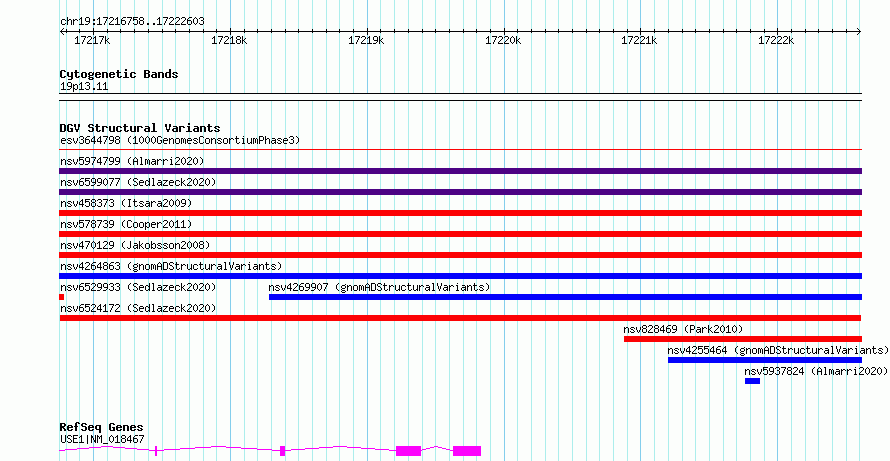Click the purple nsv6599077 variant bar
The height and width of the screenshot is (461, 890).
point(460,192)
